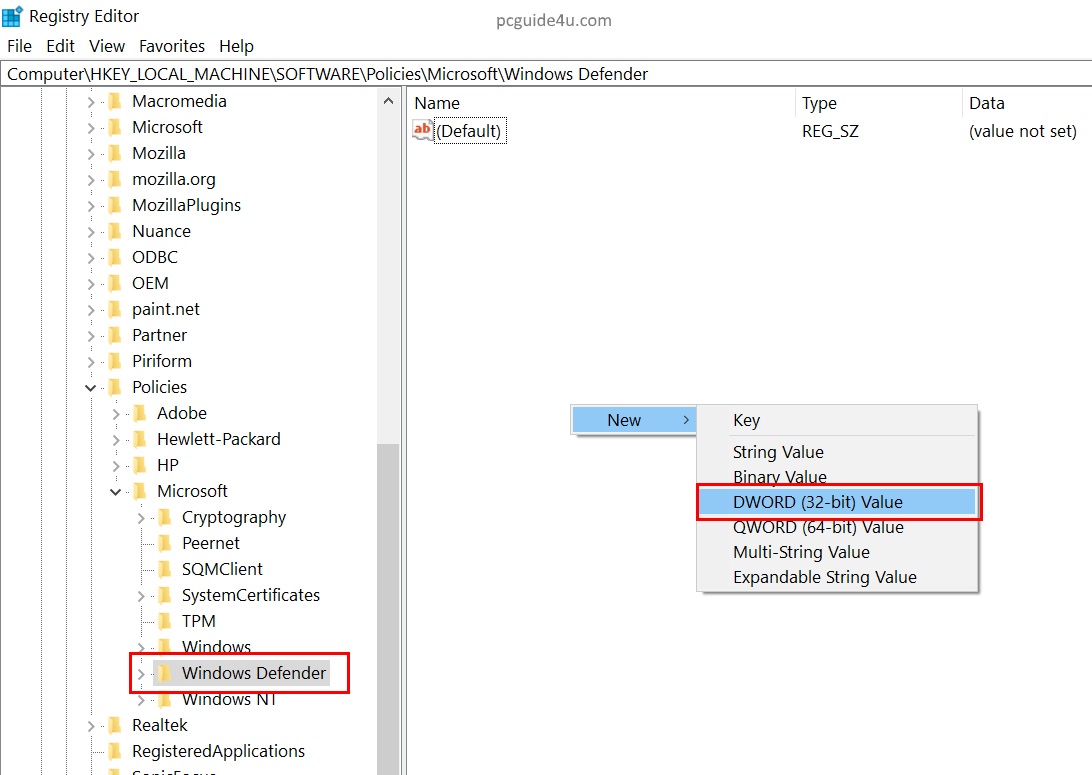Collapse the Policies tree node

coord(91,387)
